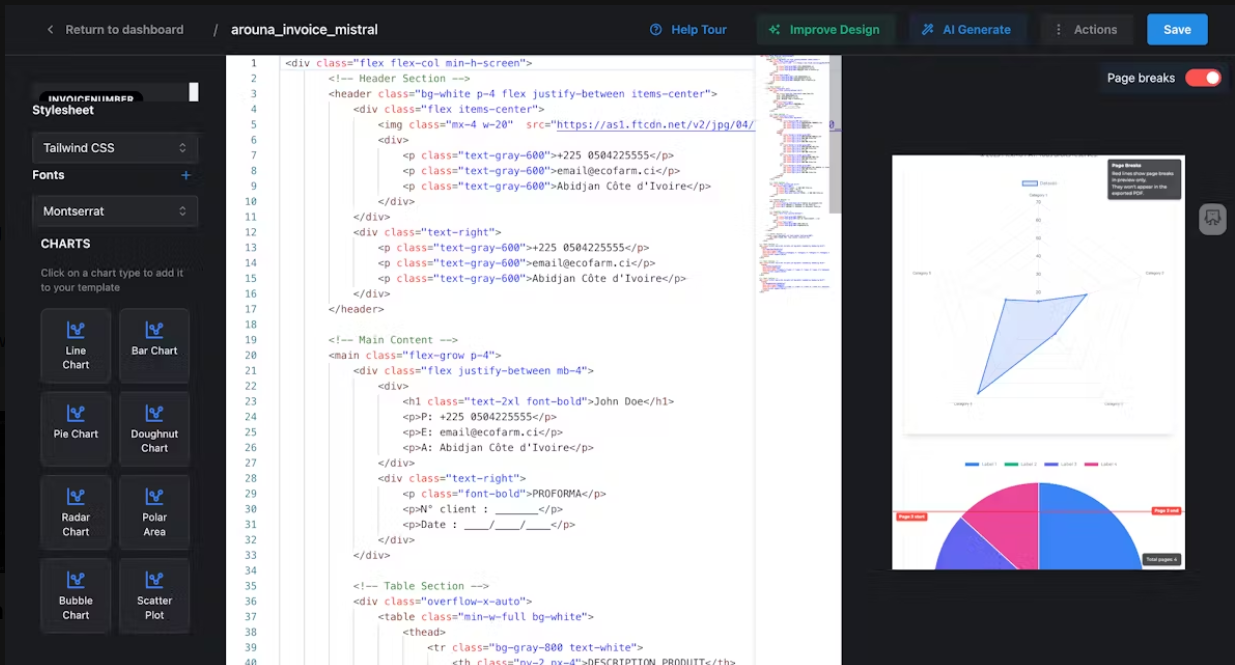Insert a Bubble Chart

tap(76, 596)
